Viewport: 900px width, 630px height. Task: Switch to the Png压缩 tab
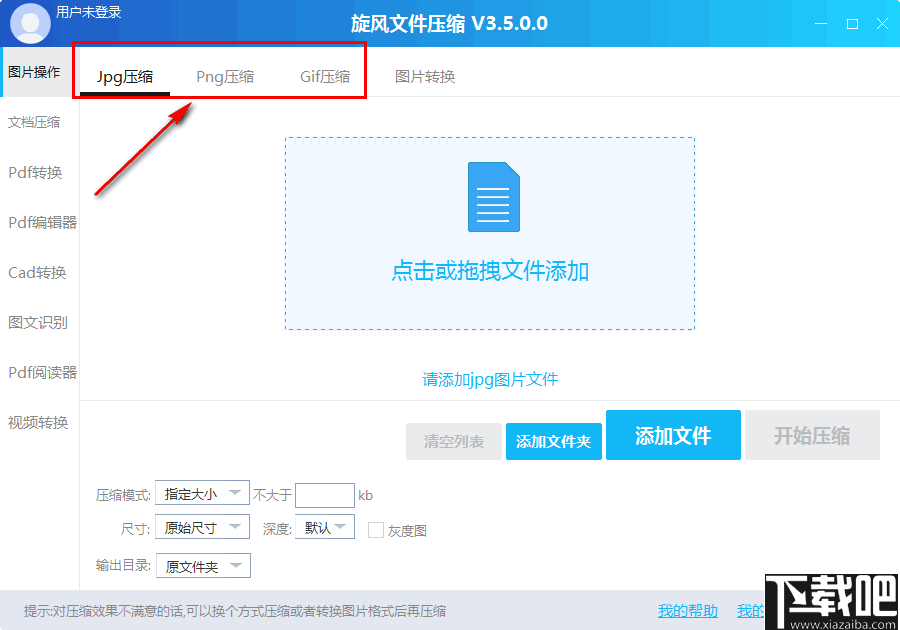225,77
